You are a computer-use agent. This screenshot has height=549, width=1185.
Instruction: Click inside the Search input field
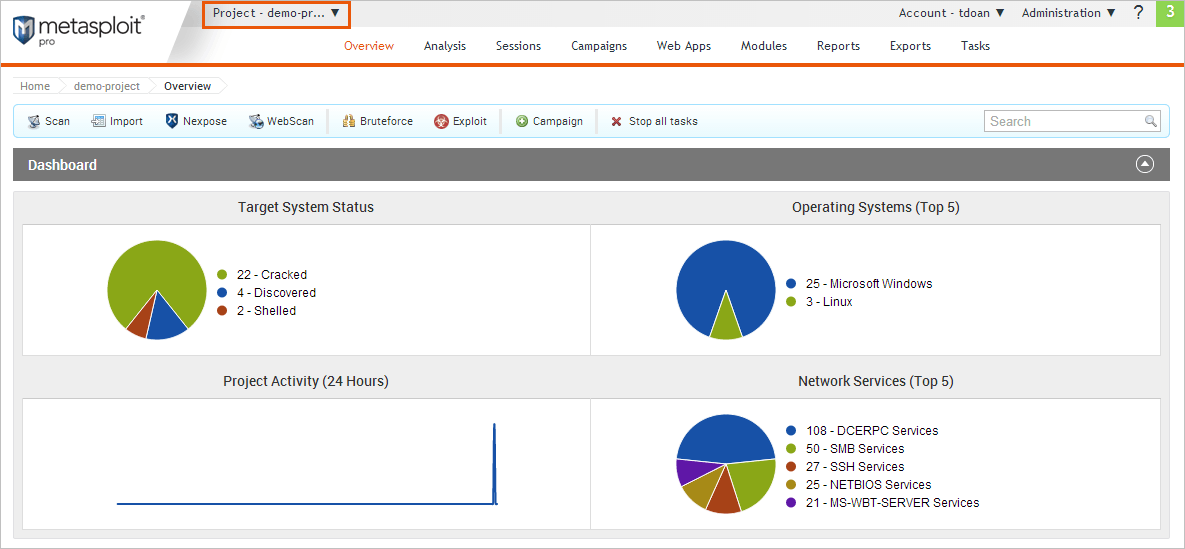pos(1064,121)
